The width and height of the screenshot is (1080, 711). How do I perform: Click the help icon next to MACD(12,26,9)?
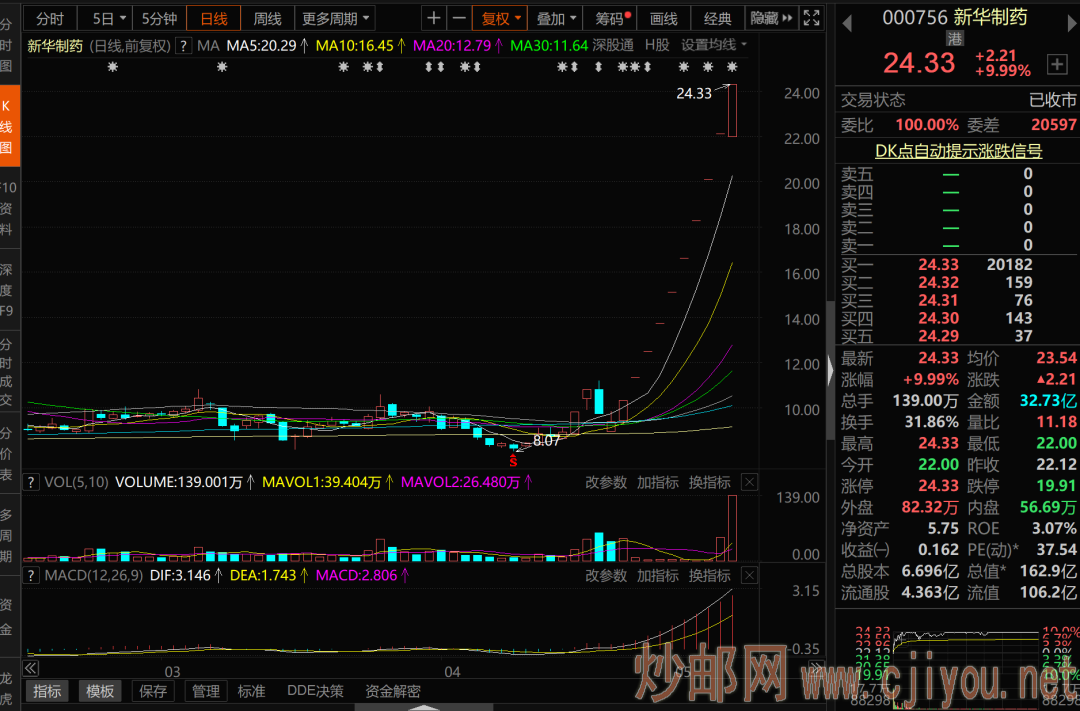[31, 576]
